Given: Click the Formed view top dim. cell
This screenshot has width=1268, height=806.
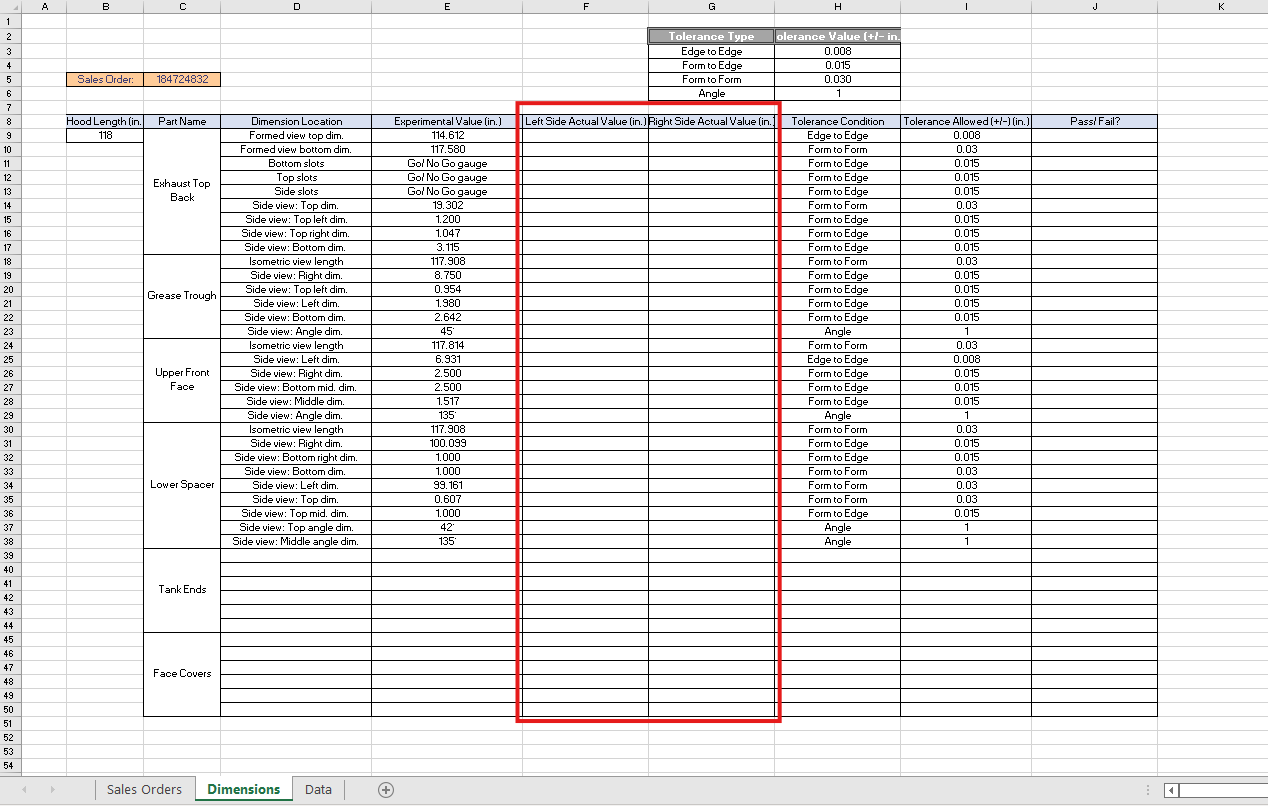Looking at the screenshot, I should (x=296, y=135).
